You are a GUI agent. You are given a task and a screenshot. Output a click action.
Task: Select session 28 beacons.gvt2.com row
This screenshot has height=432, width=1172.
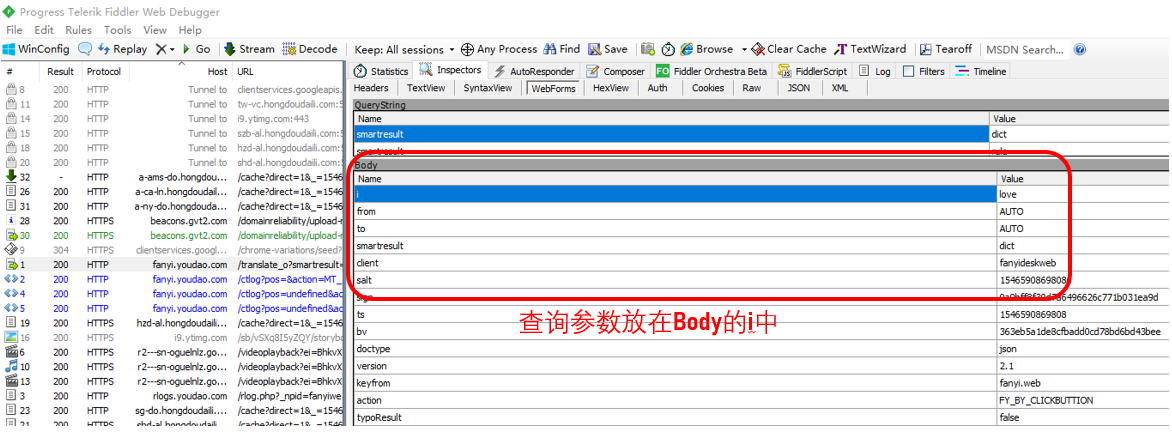point(172,220)
